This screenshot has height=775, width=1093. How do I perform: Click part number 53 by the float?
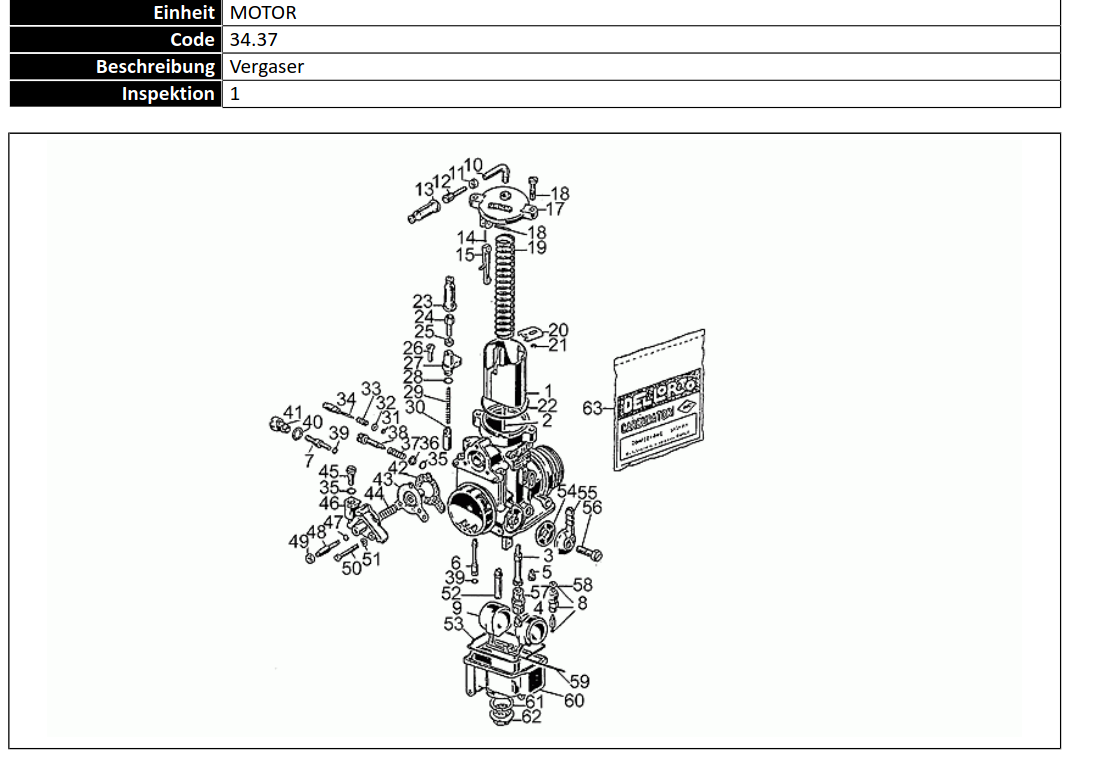(x=454, y=624)
